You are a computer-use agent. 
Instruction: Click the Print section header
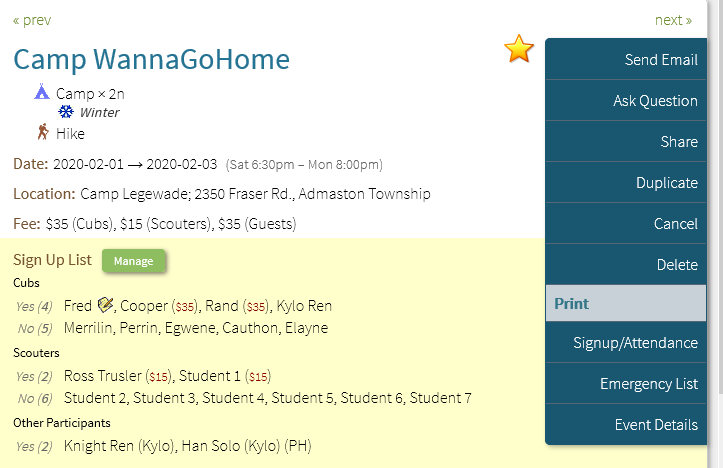626,303
